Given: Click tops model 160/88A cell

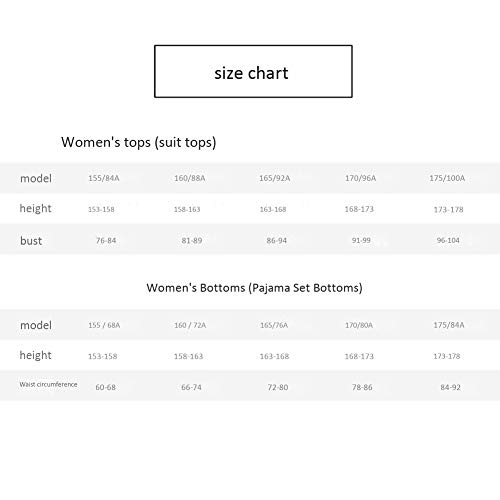Looking at the screenshot, I should [x=190, y=178].
